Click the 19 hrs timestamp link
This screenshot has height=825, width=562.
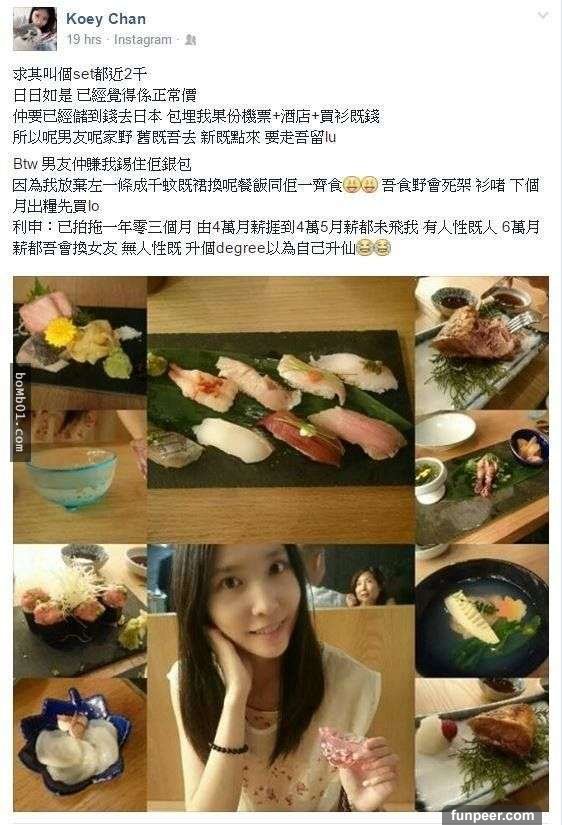[x=84, y=39]
